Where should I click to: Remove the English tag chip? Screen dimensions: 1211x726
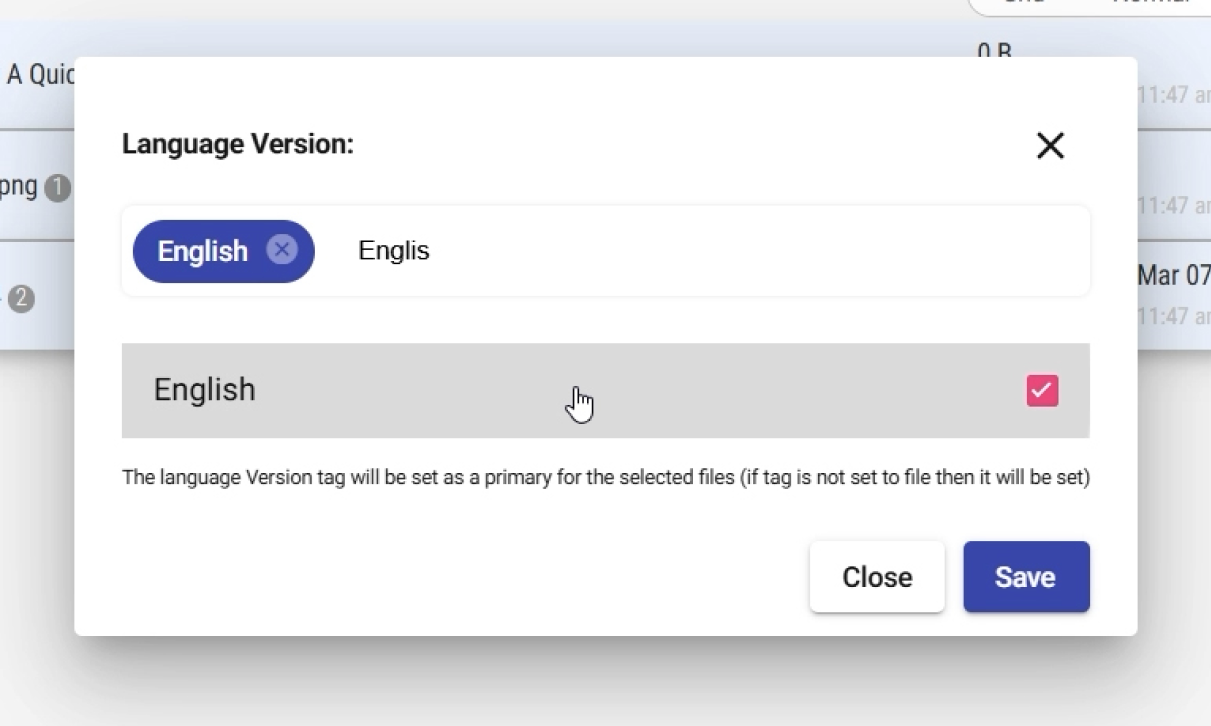282,250
